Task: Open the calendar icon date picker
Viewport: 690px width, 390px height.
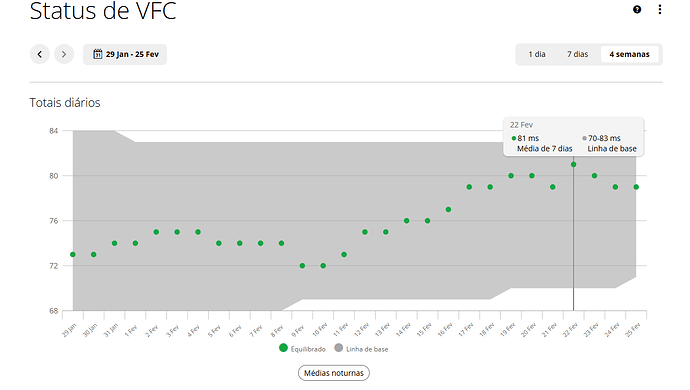Action: click(x=98, y=54)
